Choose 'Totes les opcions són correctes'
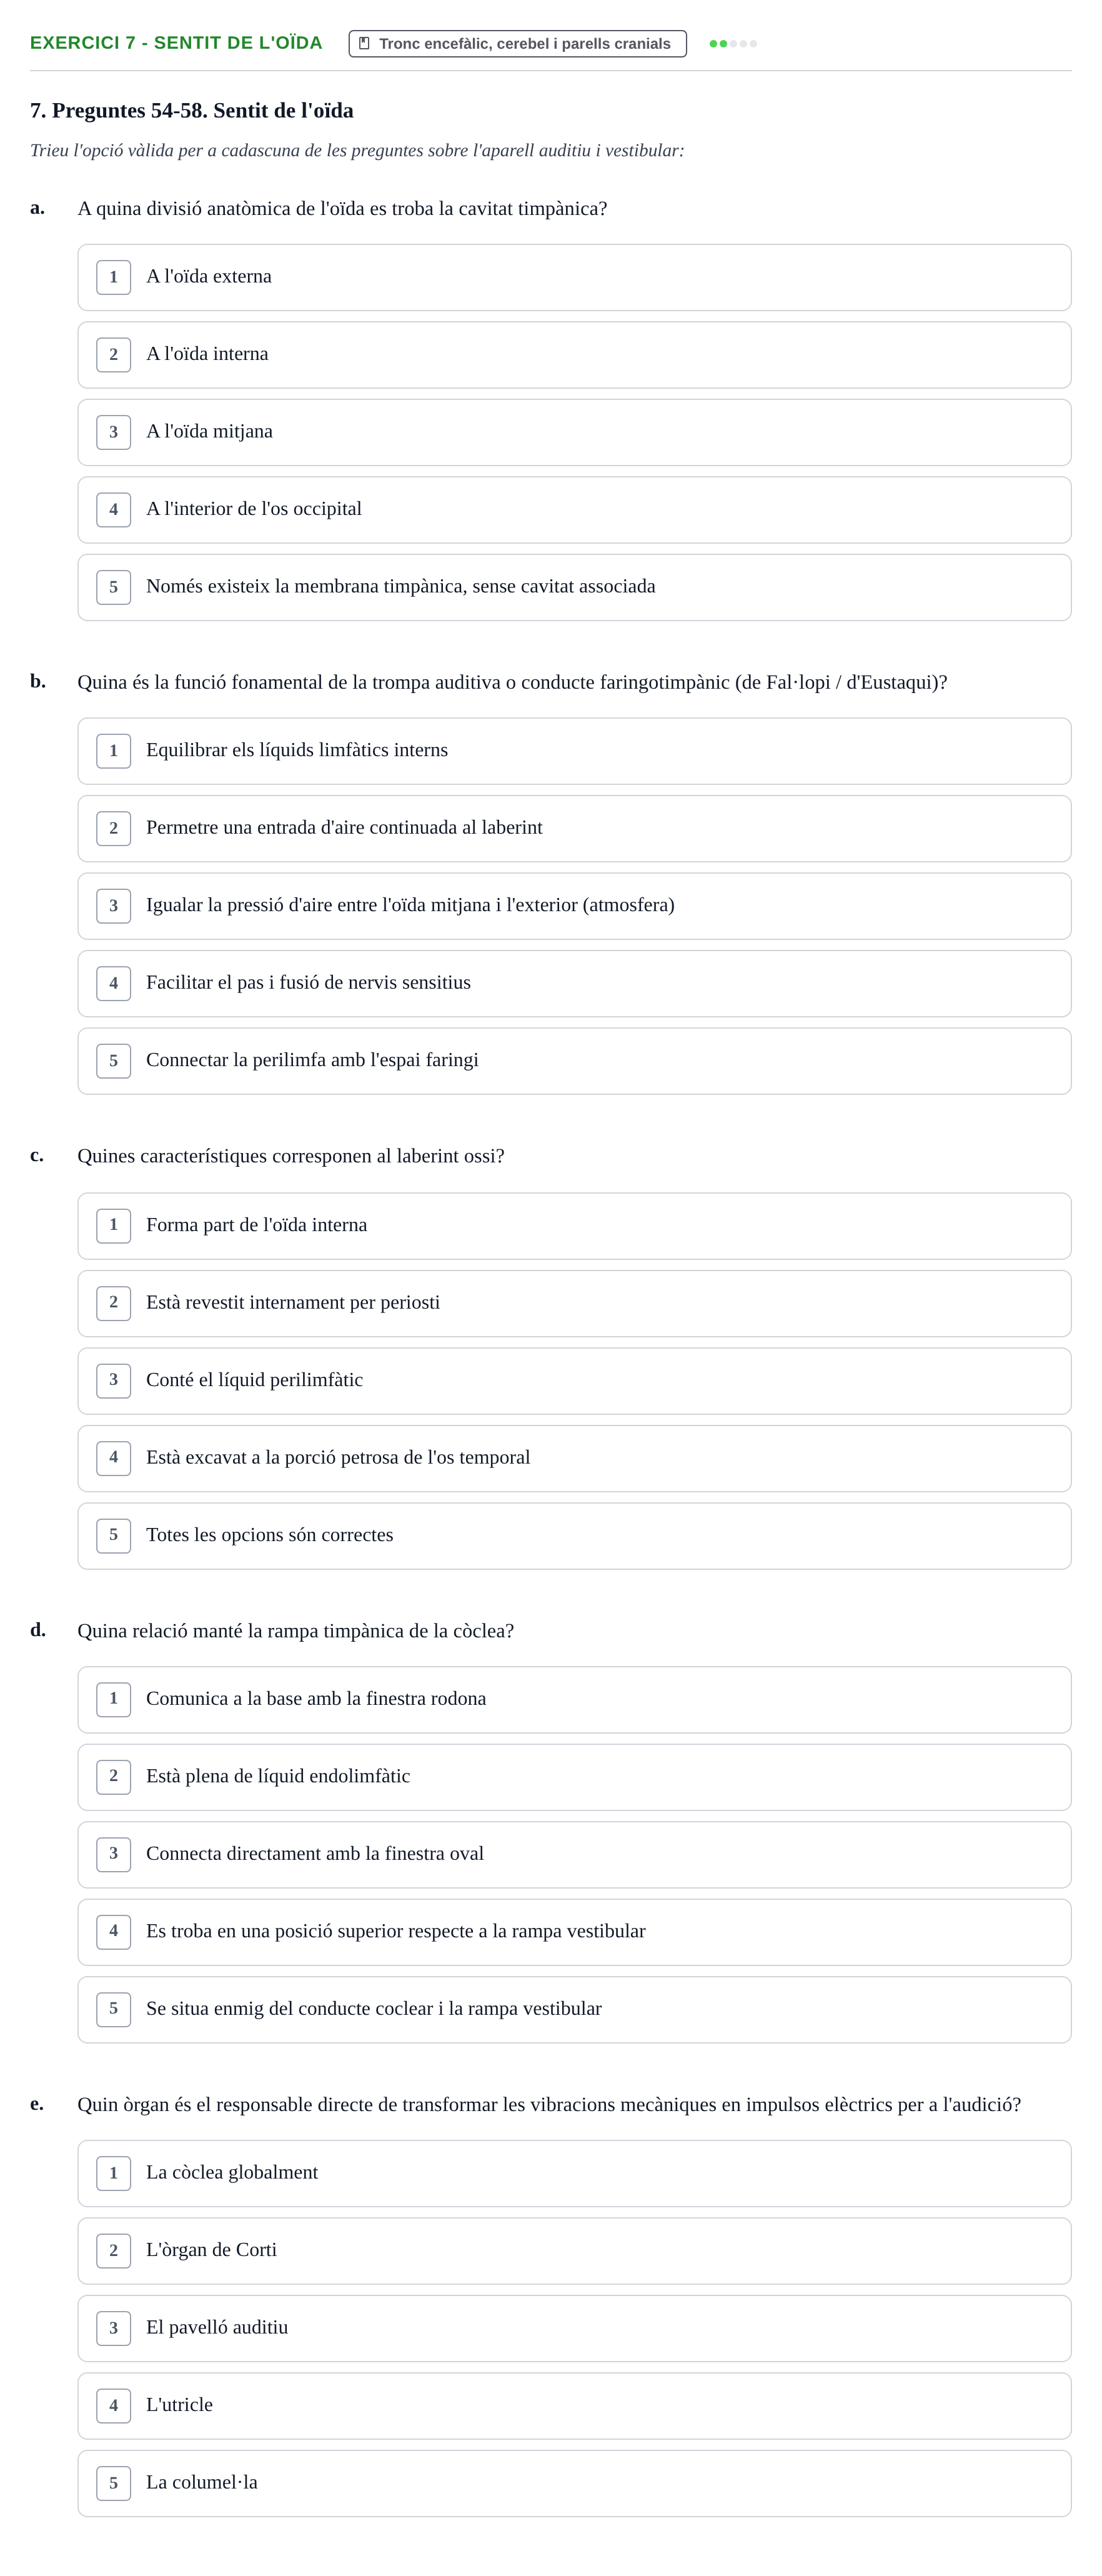Viewport: 1102px width, 2576px height. [574, 1536]
